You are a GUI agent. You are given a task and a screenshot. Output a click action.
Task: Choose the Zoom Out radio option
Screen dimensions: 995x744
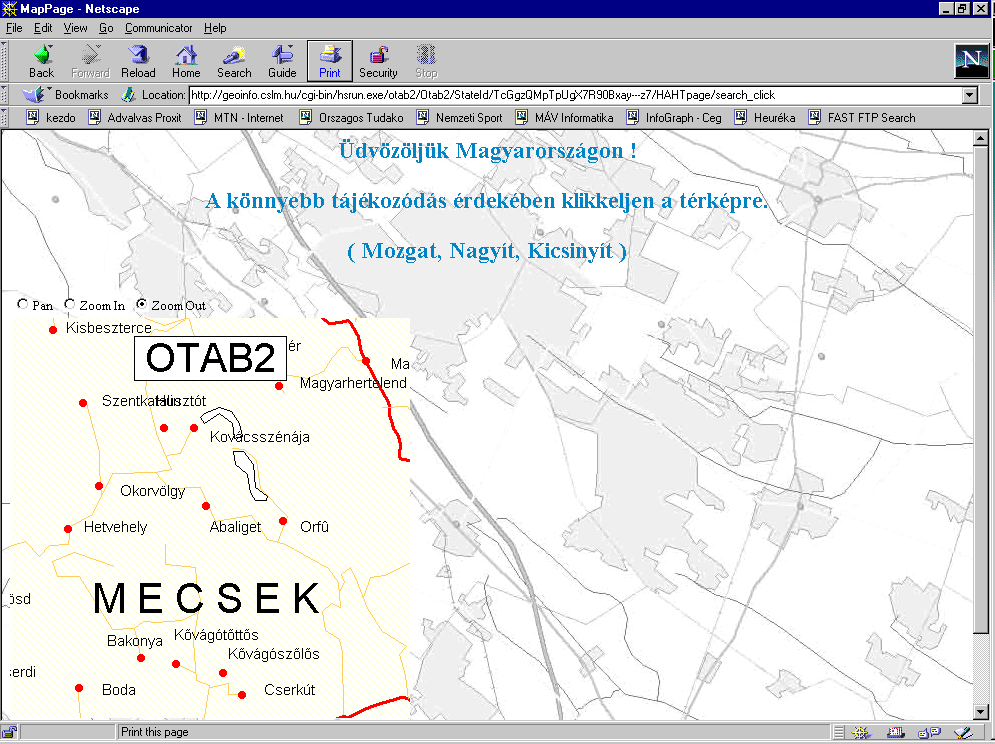pyautogui.click(x=142, y=304)
